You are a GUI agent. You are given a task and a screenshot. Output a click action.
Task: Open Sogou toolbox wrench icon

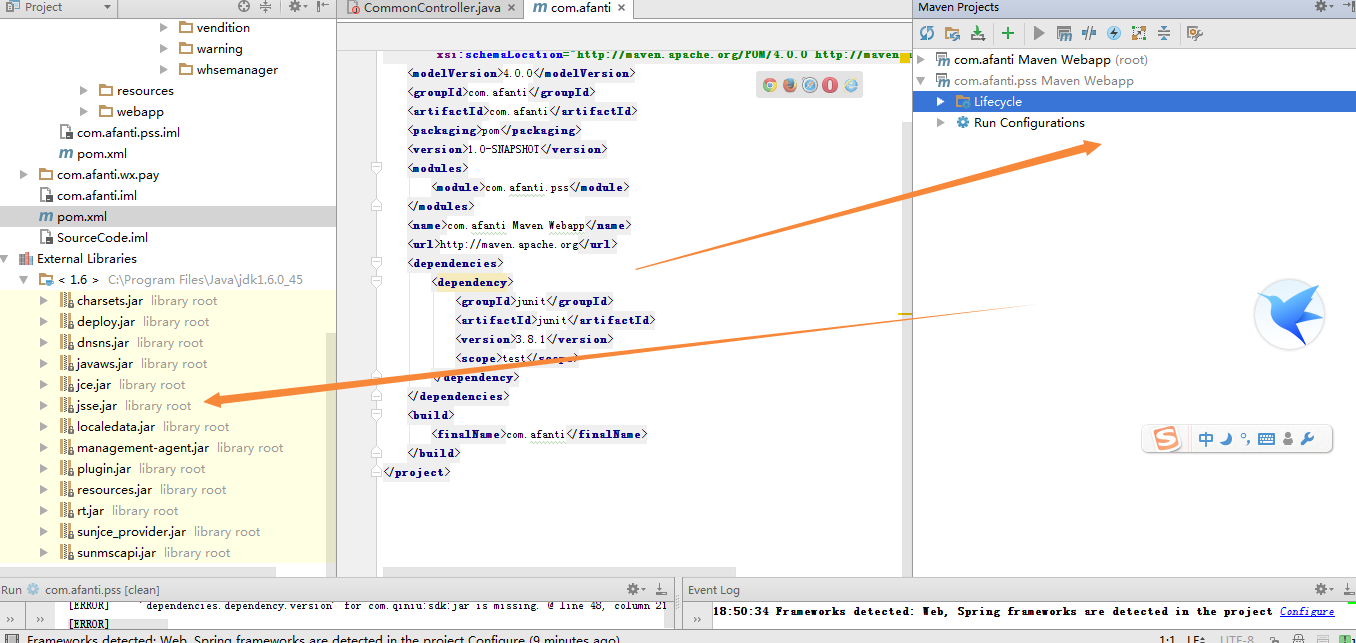1307,439
